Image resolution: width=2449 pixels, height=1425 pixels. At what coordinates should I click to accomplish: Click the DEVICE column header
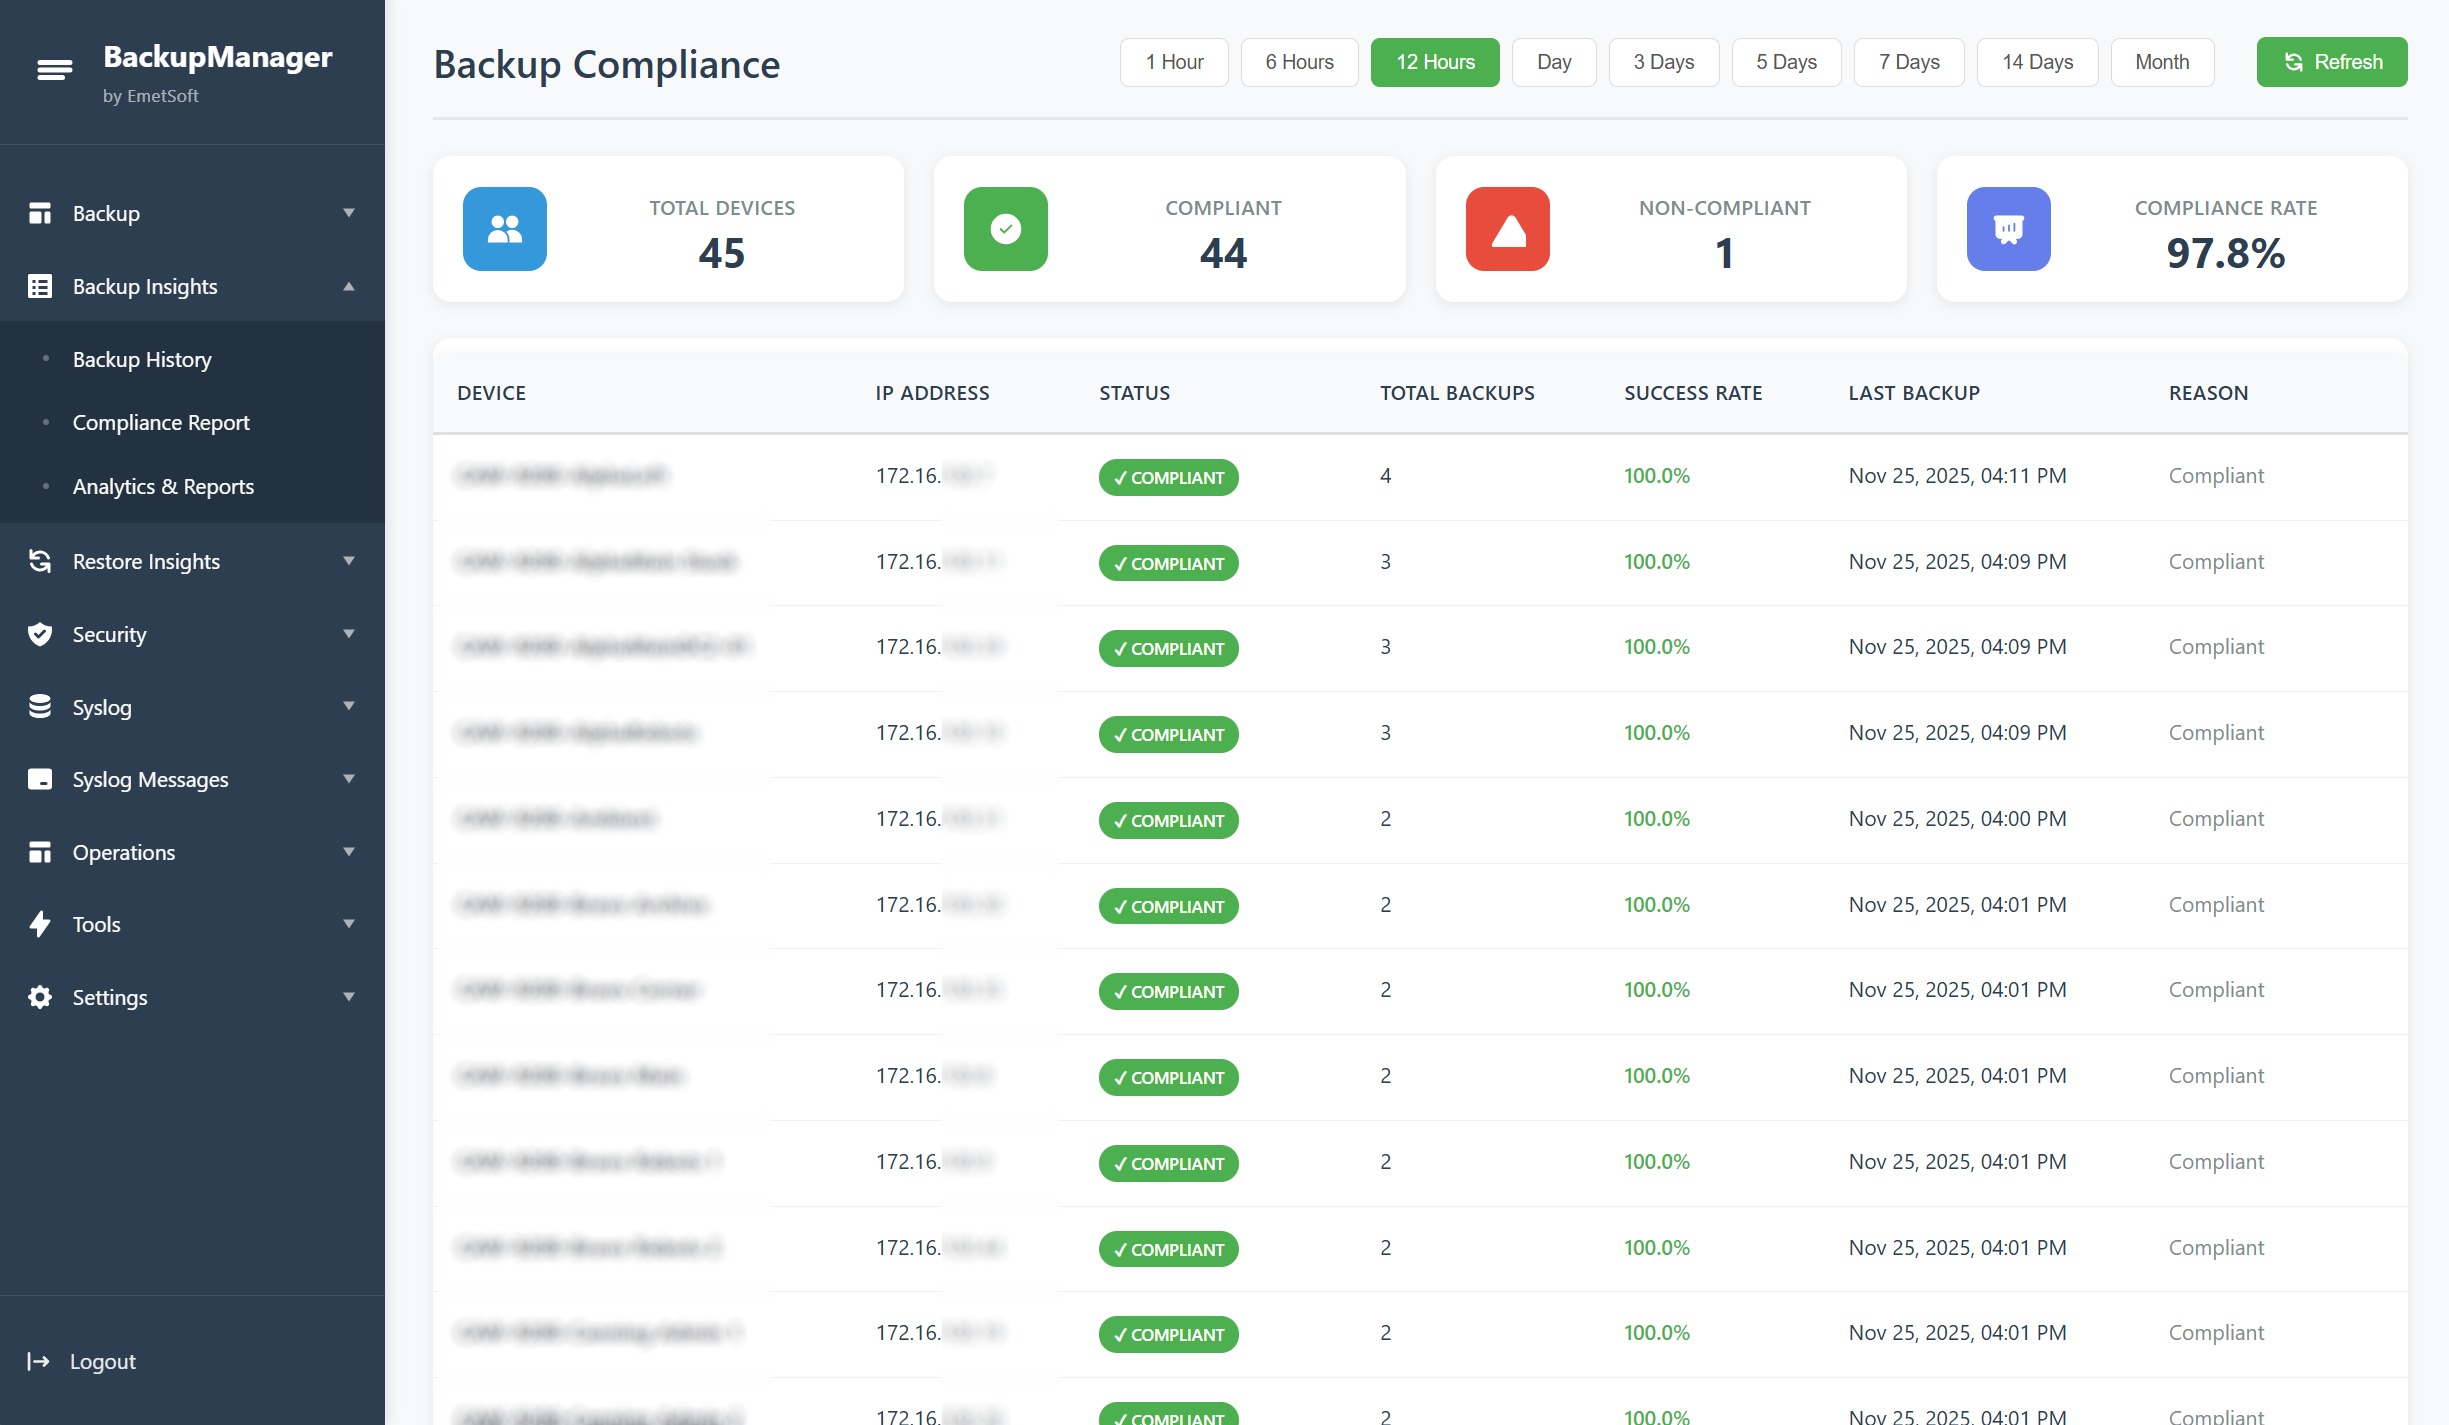(491, 393)
